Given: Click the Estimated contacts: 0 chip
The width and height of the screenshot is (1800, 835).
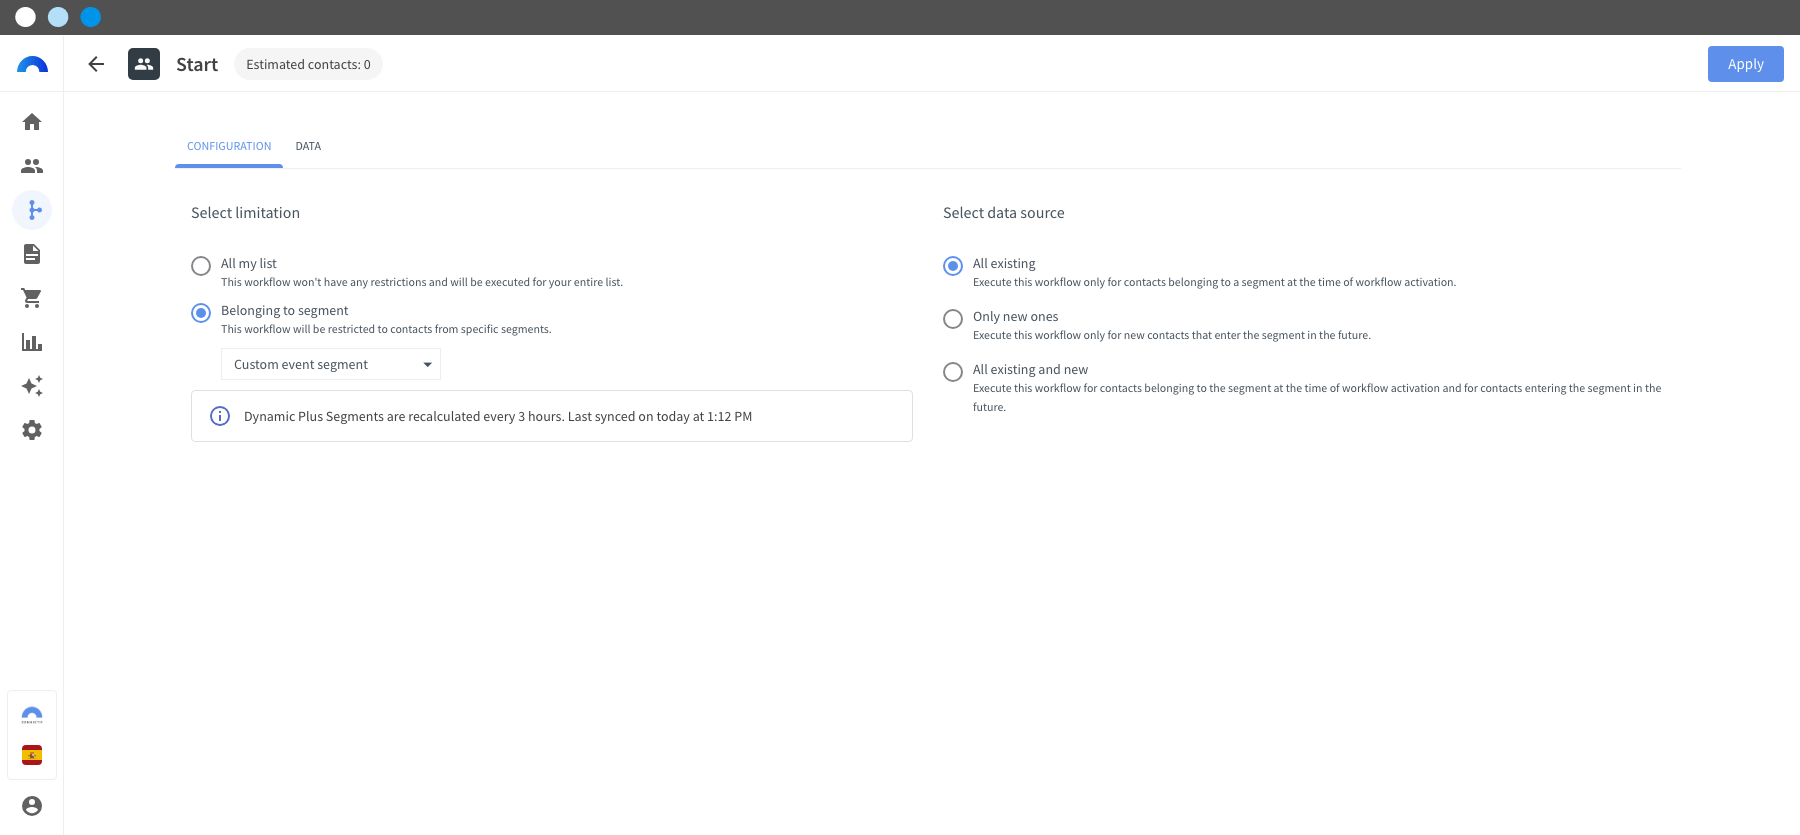Looking at the screenshot, I should tap(308, 64).
